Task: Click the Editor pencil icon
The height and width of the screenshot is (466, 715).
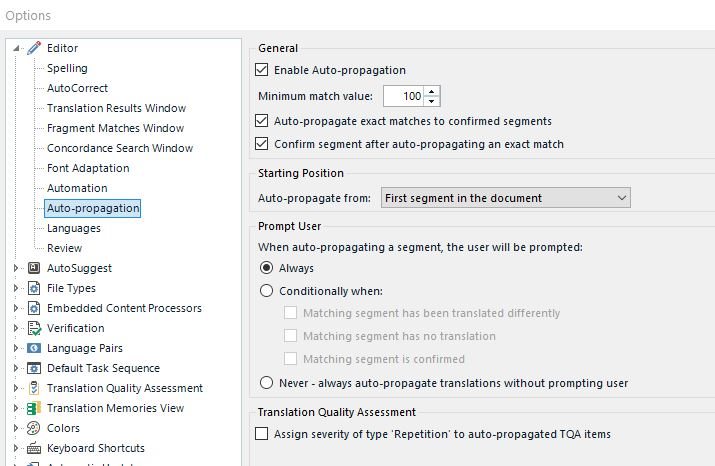Action: [34, 48]
